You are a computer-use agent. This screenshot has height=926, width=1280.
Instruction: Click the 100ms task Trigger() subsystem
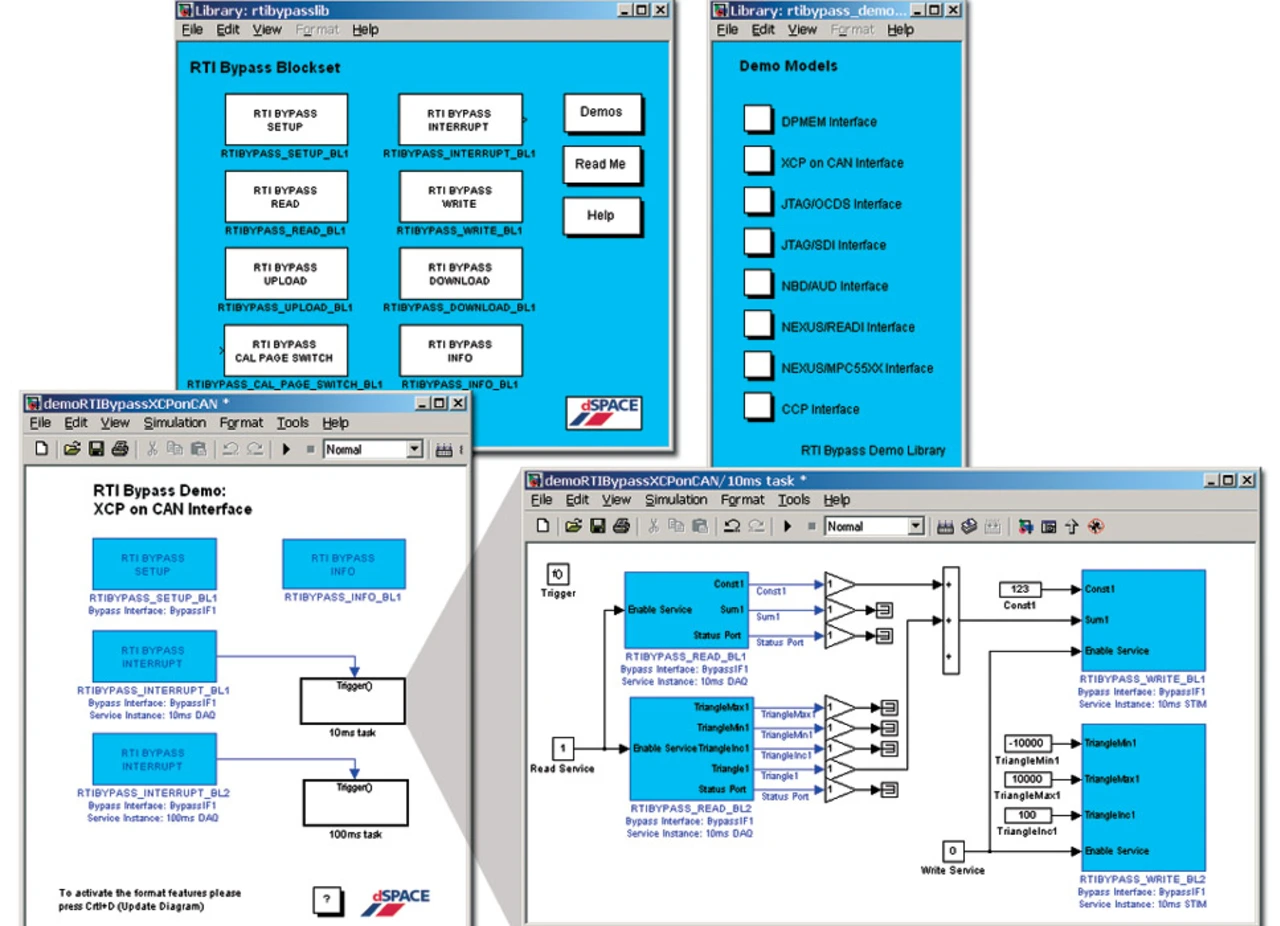[353, 802]
